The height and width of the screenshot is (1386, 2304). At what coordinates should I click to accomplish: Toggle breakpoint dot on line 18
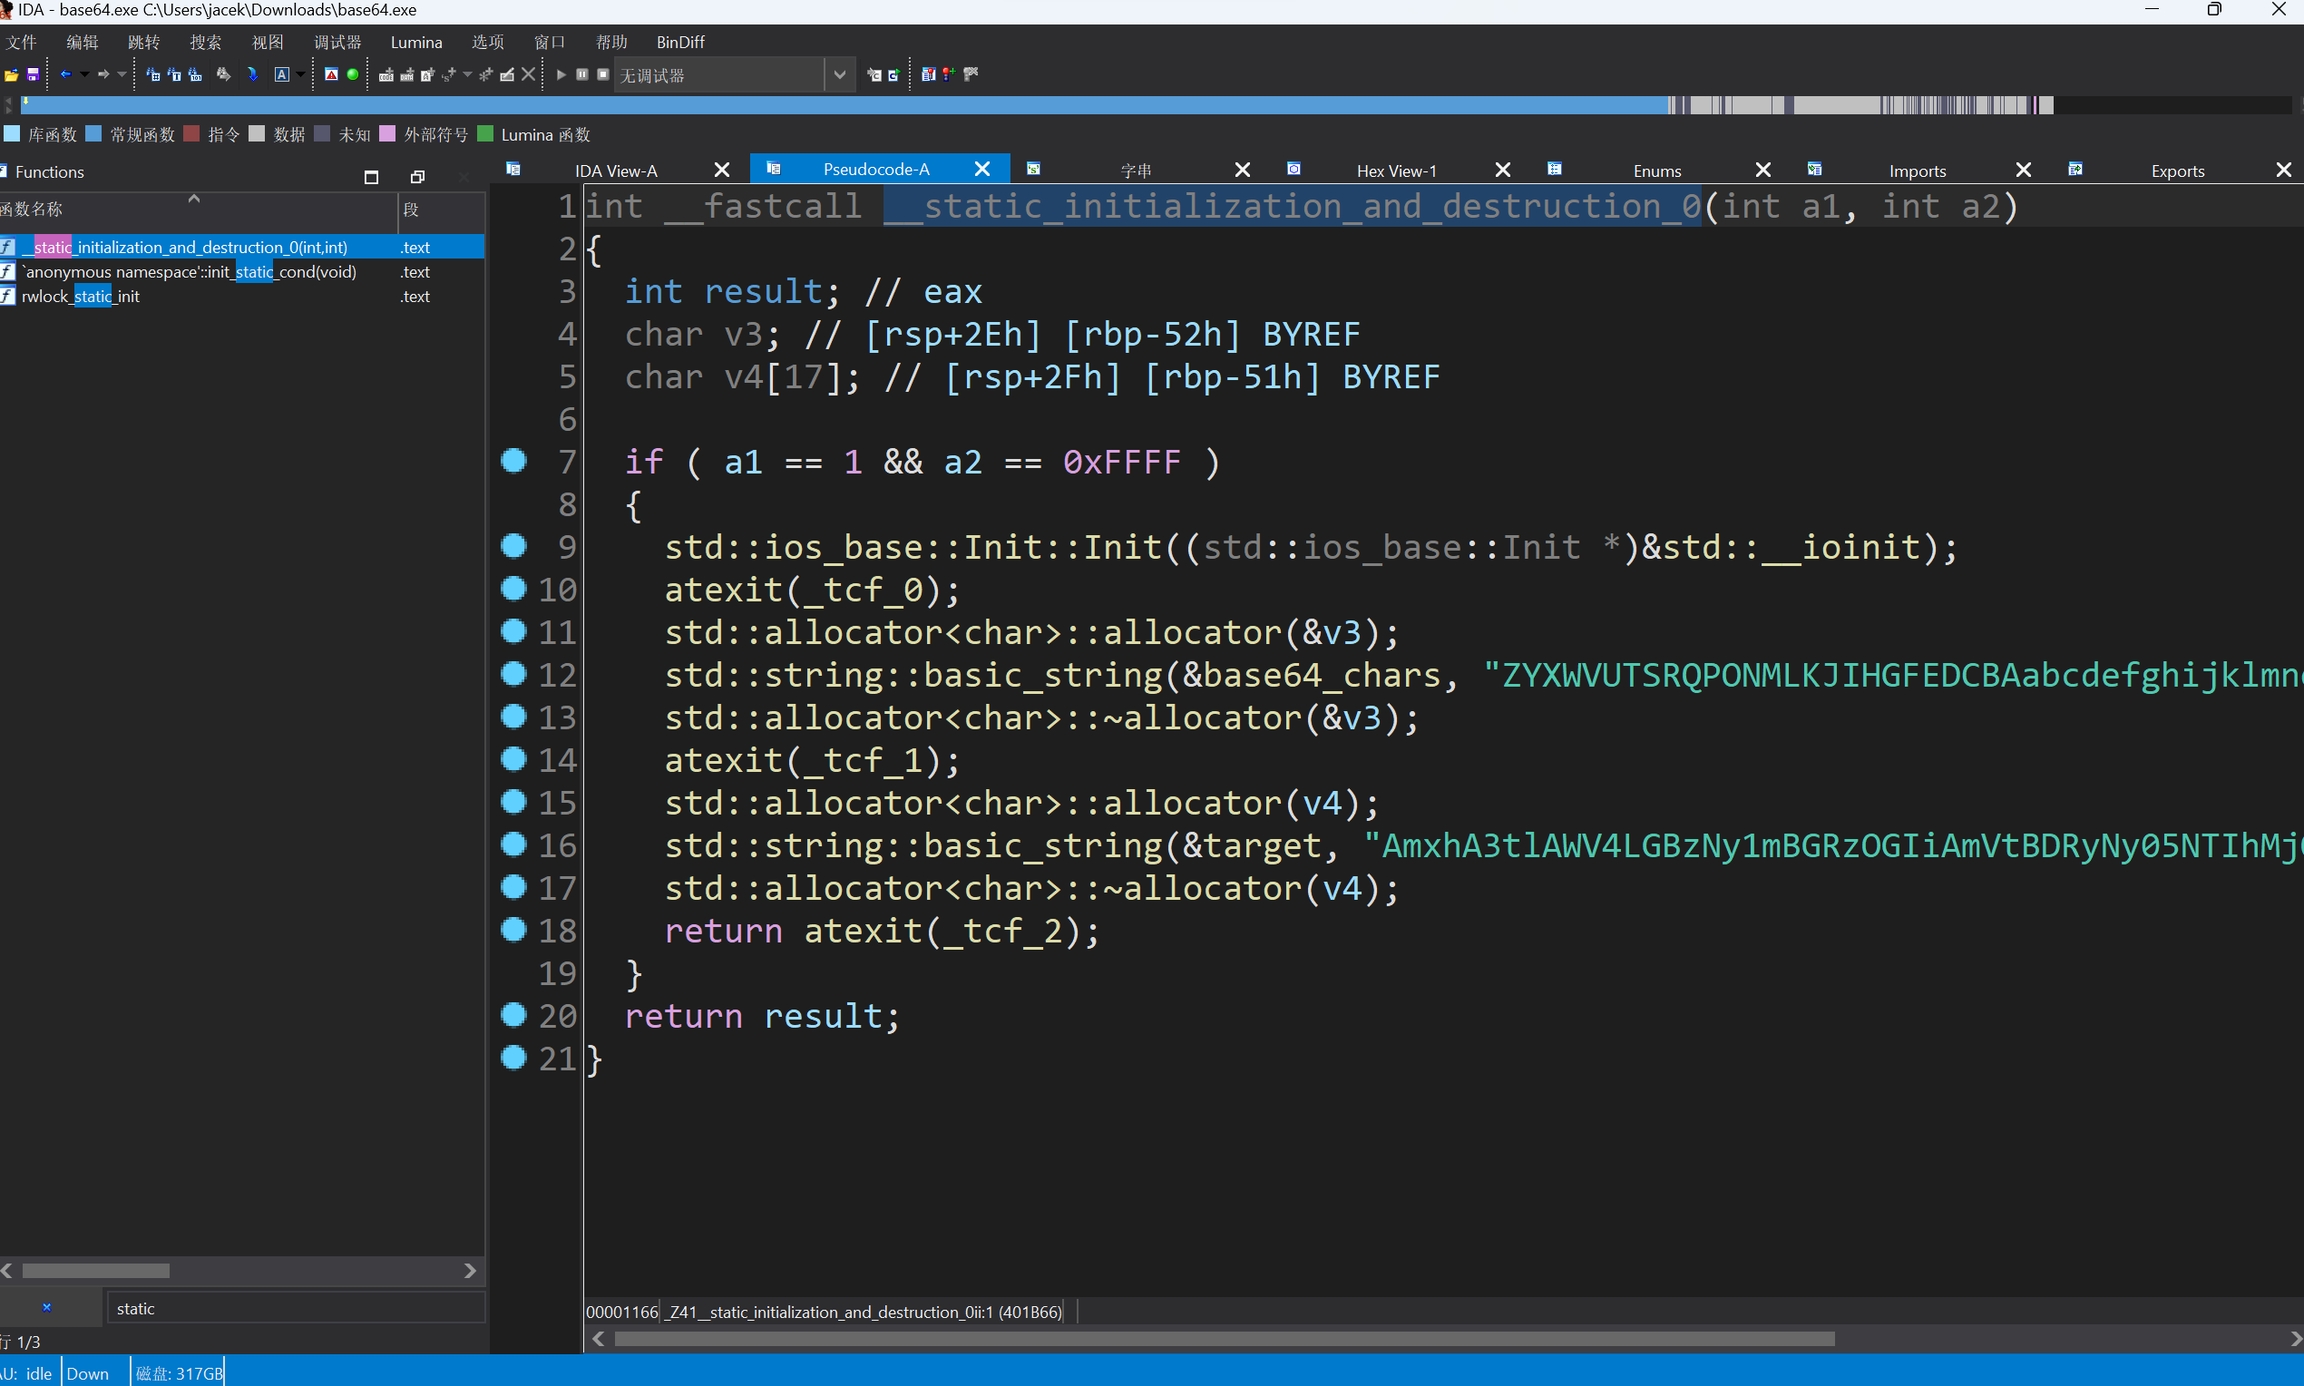point(514,930)
